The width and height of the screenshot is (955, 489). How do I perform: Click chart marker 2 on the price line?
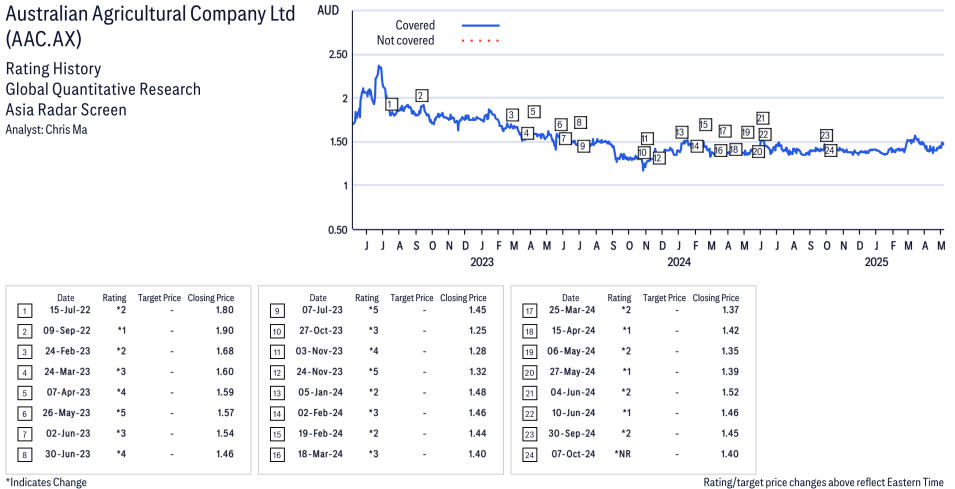click(x=421, y=96)
